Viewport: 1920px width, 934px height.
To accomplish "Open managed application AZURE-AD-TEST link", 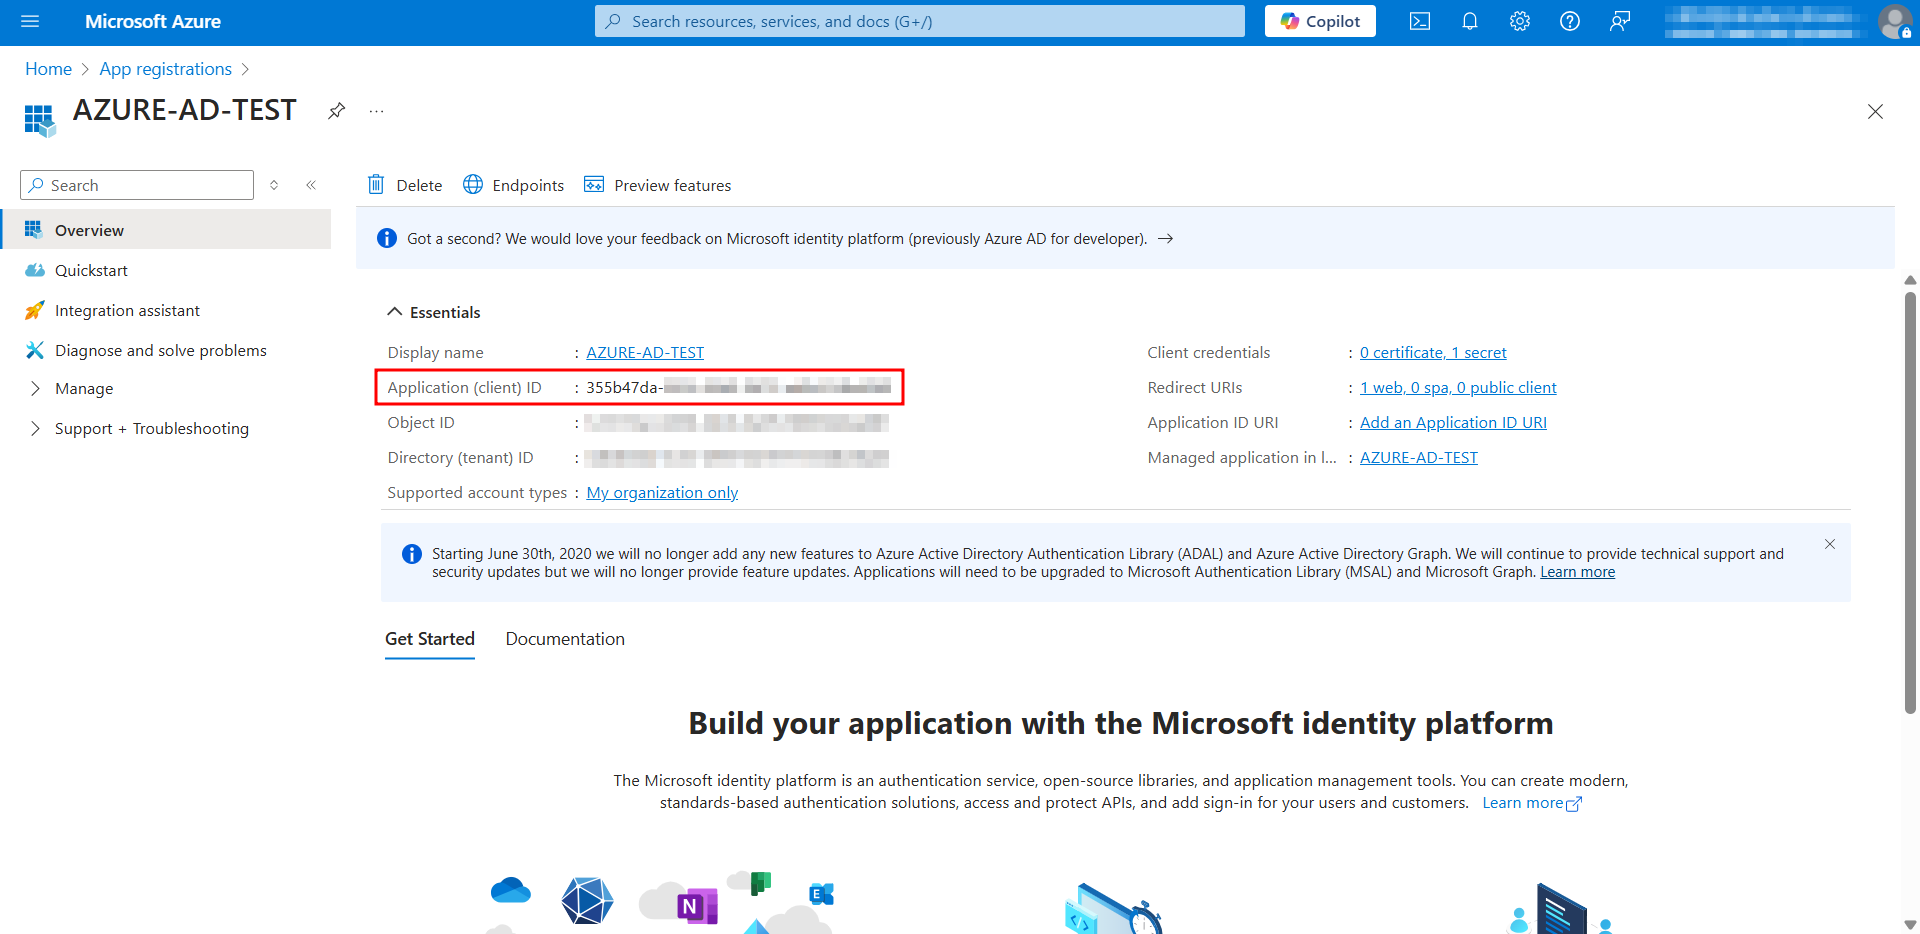I will pos(1418,457).
